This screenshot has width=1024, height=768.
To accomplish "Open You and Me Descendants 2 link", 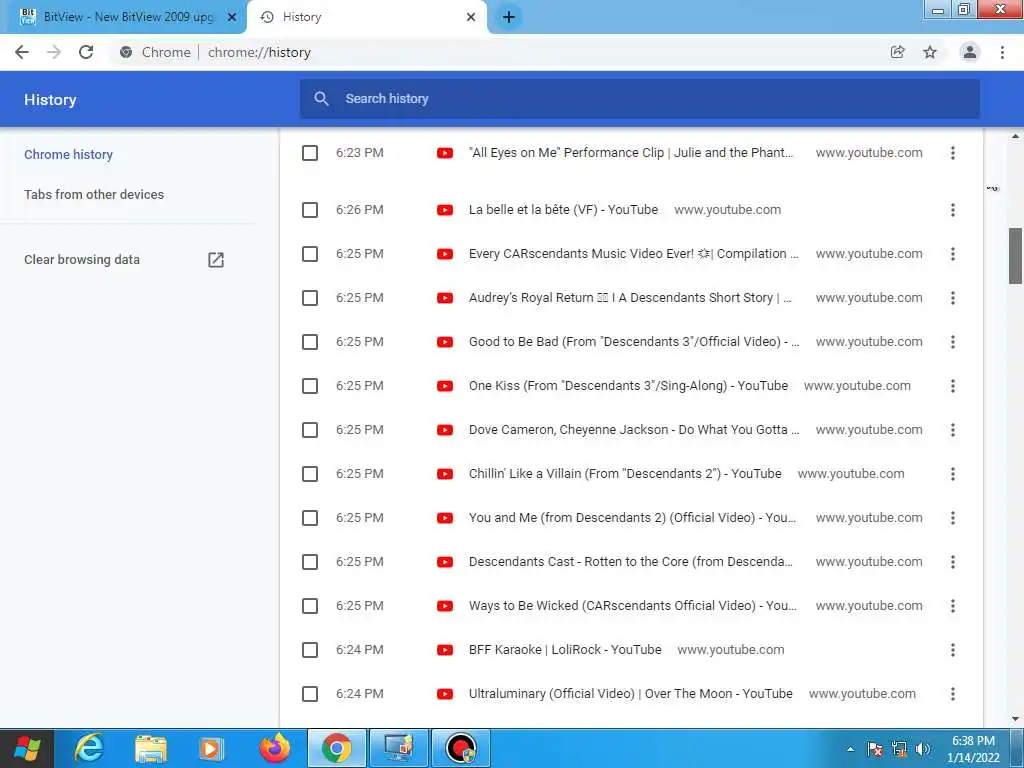I will pos(632,518).
